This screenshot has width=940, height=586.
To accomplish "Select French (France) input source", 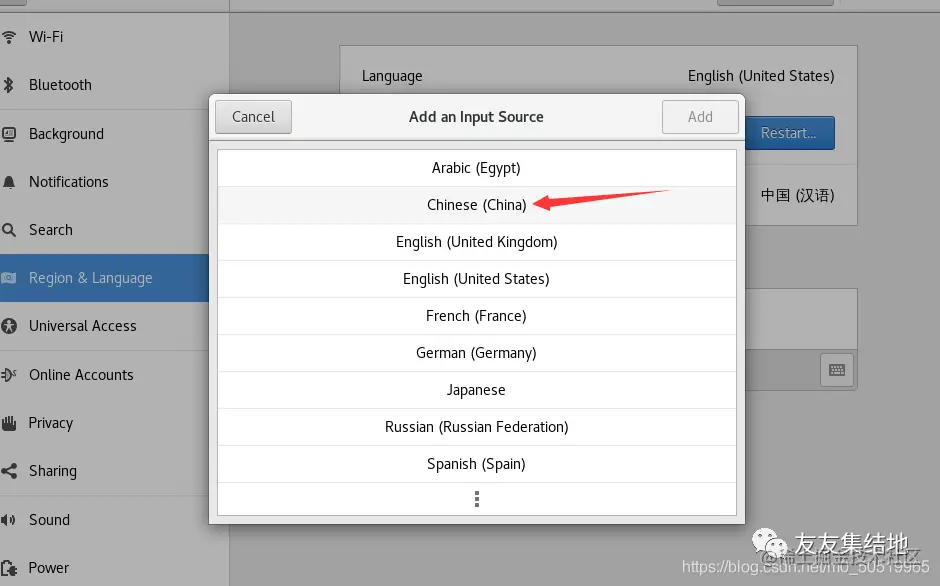I will tap(477, 316).
